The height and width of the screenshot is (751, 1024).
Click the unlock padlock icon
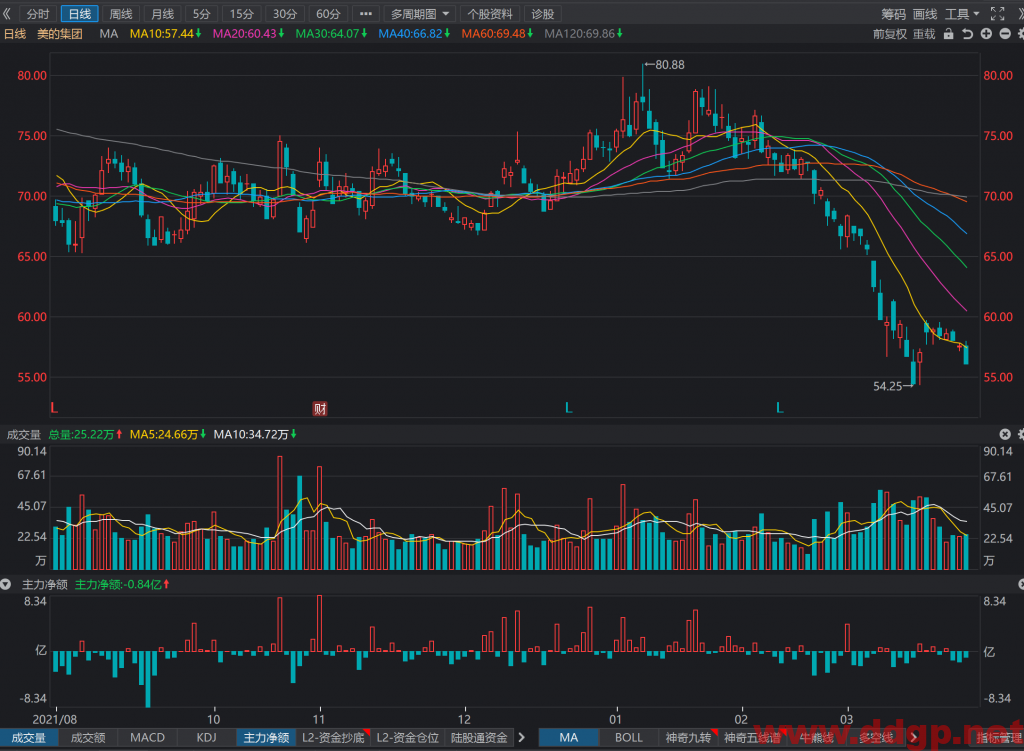pos(948,33)
